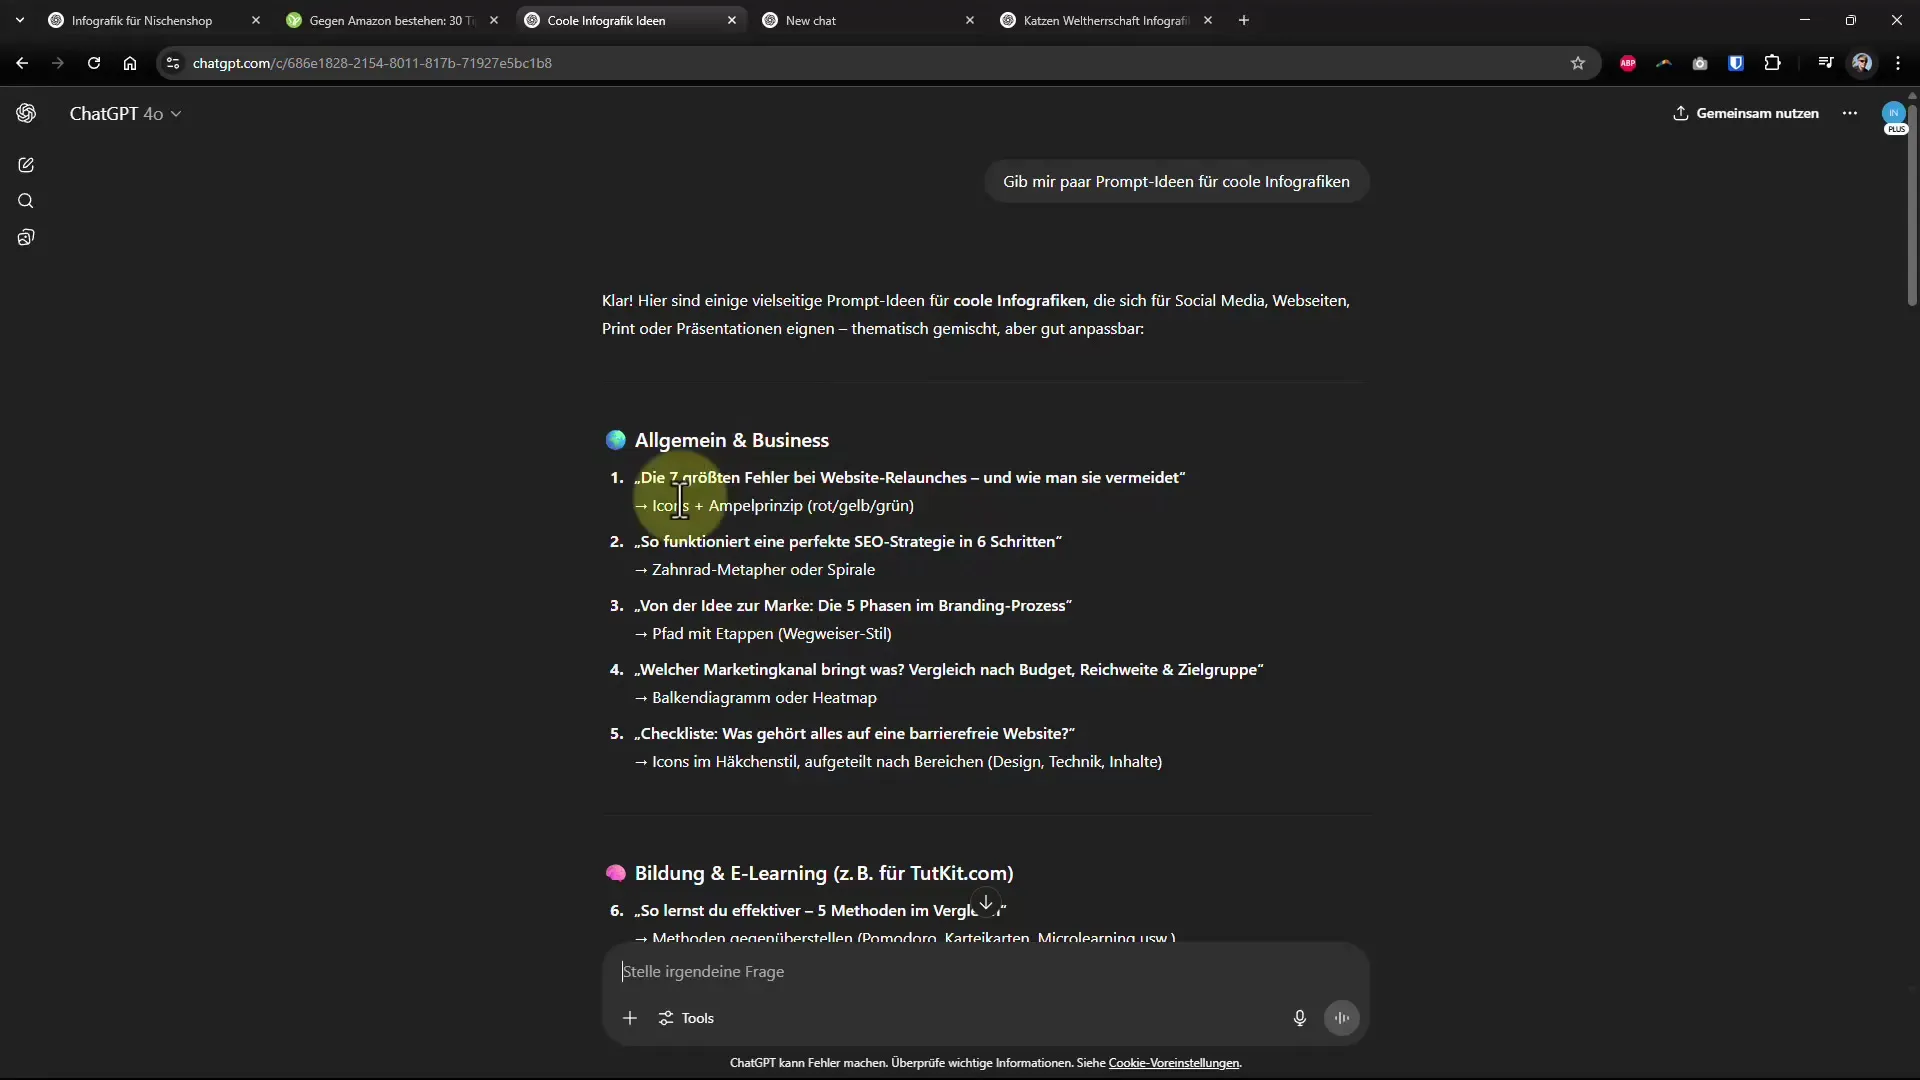This screenshot has width=1920, height=1080.
Task: Open the ChatGPT 4o model dropdown
Action: (125, 114)
